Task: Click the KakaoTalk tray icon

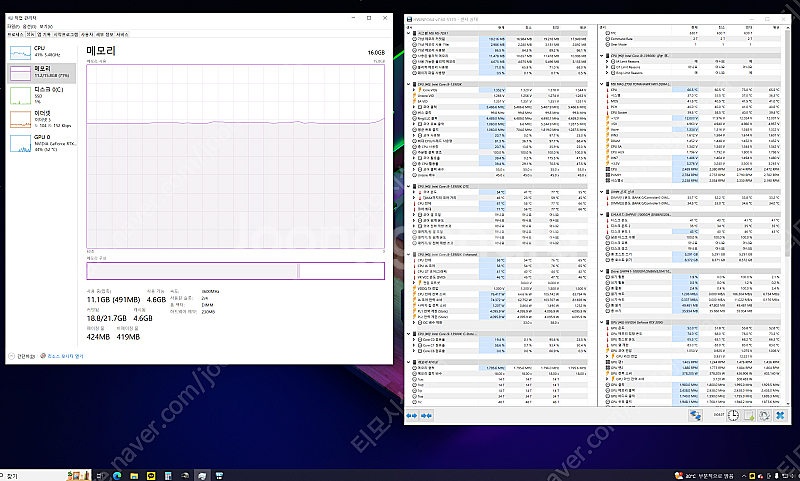Action: pos(752,475)
